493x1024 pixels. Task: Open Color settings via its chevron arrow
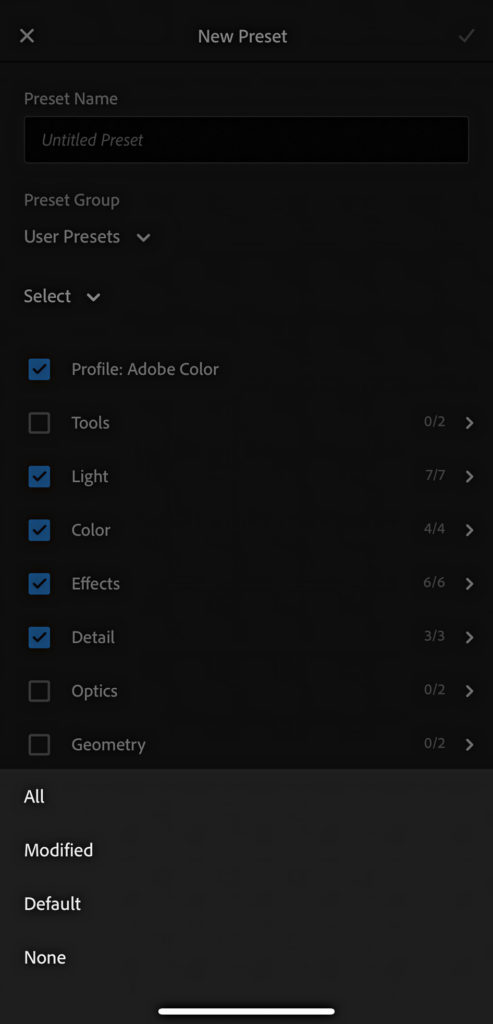pos(469,530)
